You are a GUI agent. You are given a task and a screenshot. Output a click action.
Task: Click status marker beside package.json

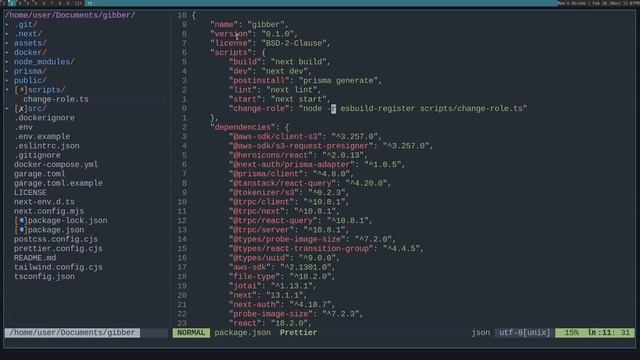21,230
